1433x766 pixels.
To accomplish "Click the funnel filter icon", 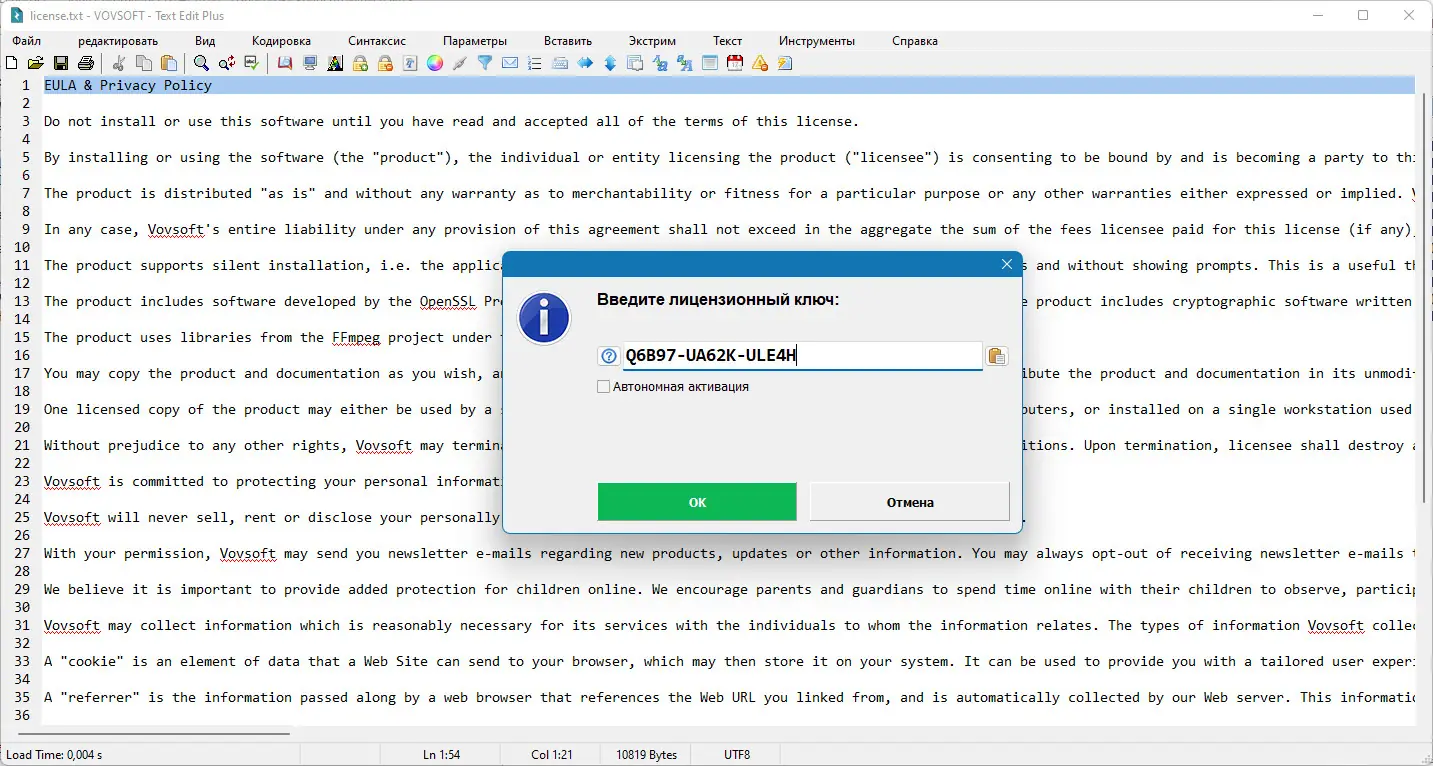I will click(485, 63).
